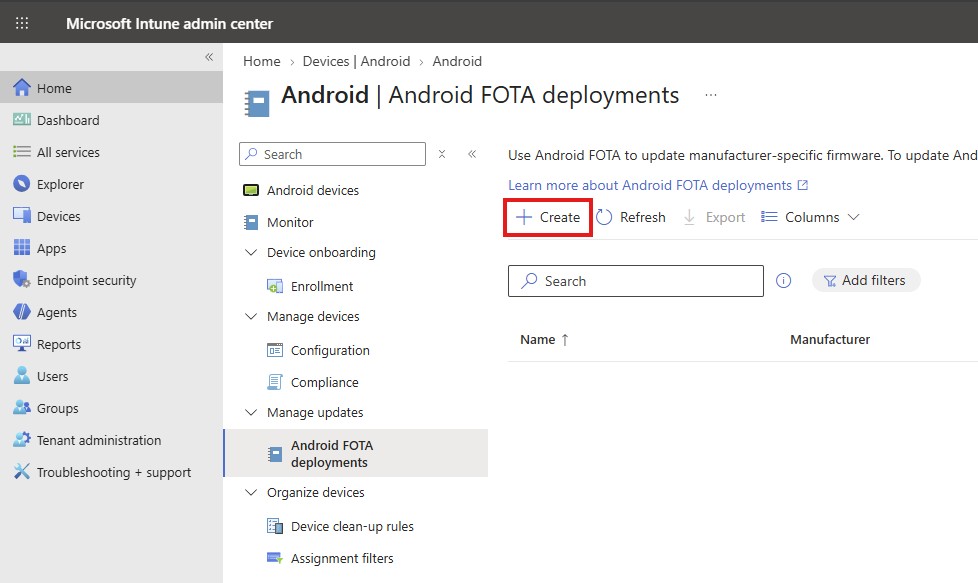Click the Compliance document icon
Screen dimensions: 978x583
pyautogui.click(x=274, y=382)
